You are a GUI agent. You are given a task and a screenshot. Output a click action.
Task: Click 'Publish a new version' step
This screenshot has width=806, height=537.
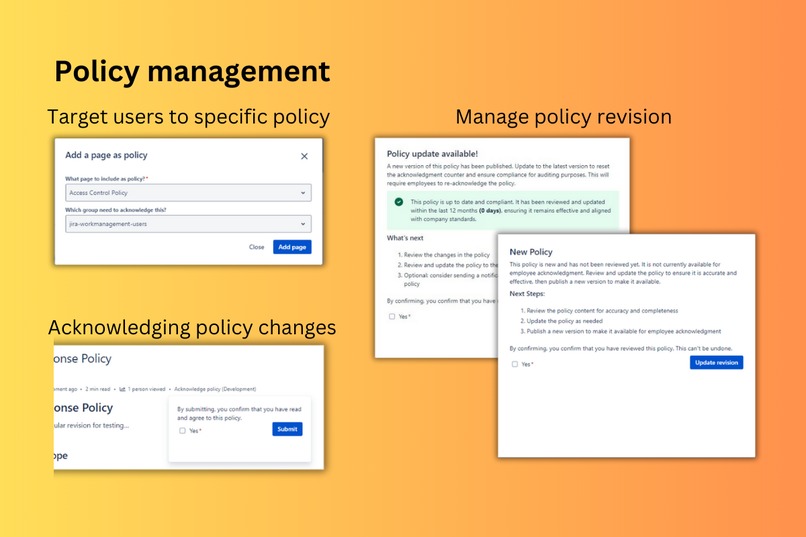[624, 331]
